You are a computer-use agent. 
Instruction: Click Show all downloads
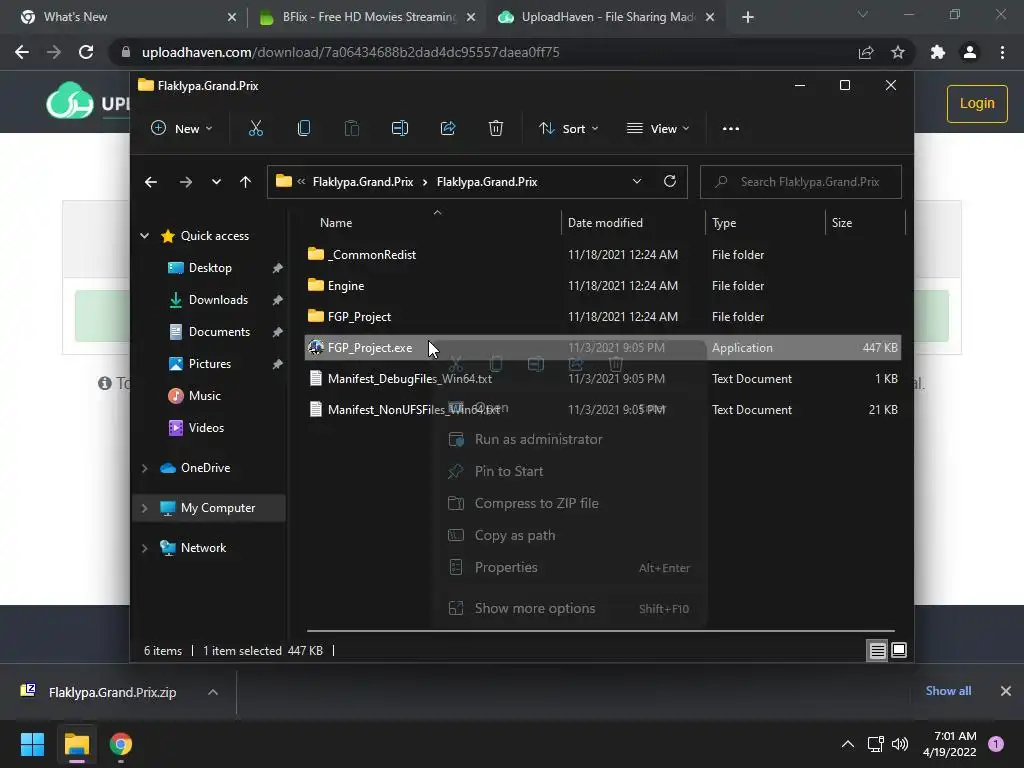point(948,691)
